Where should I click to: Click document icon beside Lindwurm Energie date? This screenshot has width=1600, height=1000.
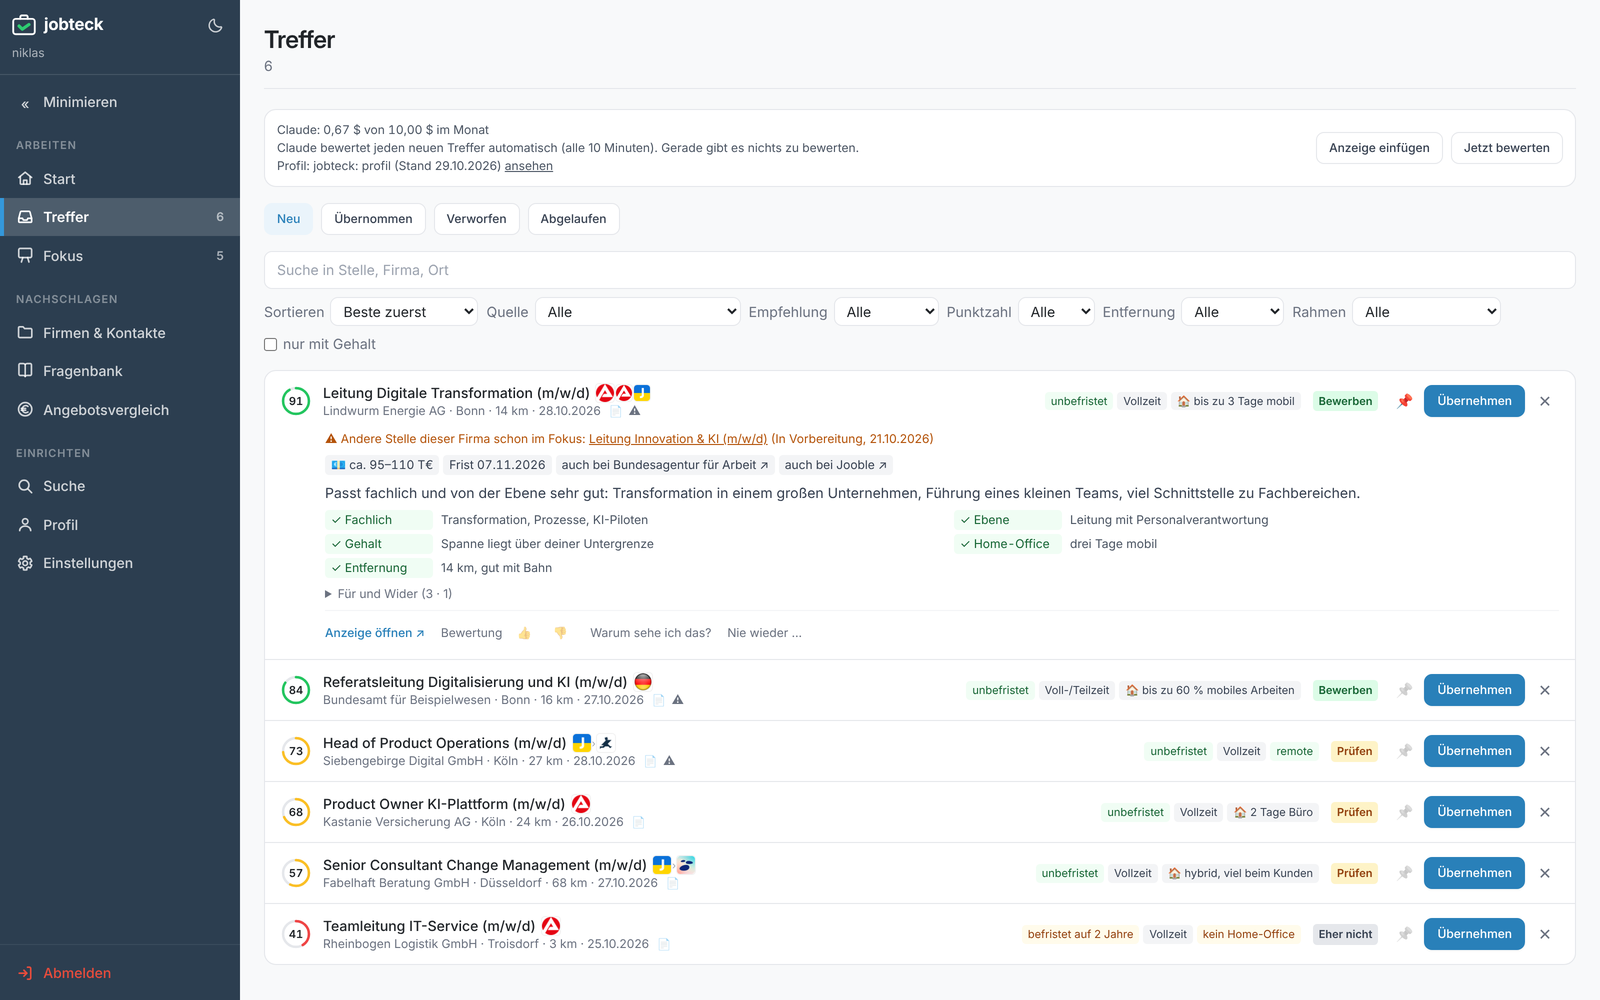616,411
